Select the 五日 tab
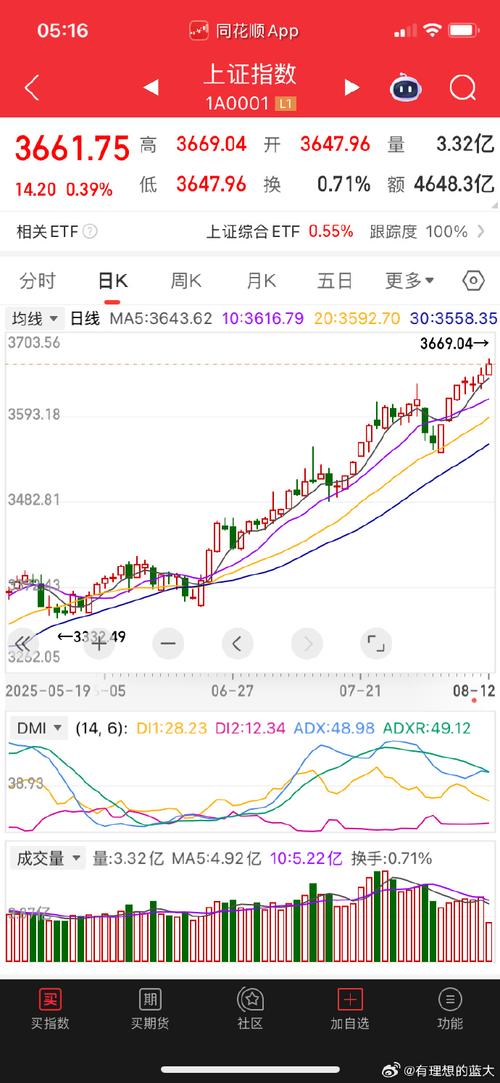Screen dimensions: 500x1083 335,281
